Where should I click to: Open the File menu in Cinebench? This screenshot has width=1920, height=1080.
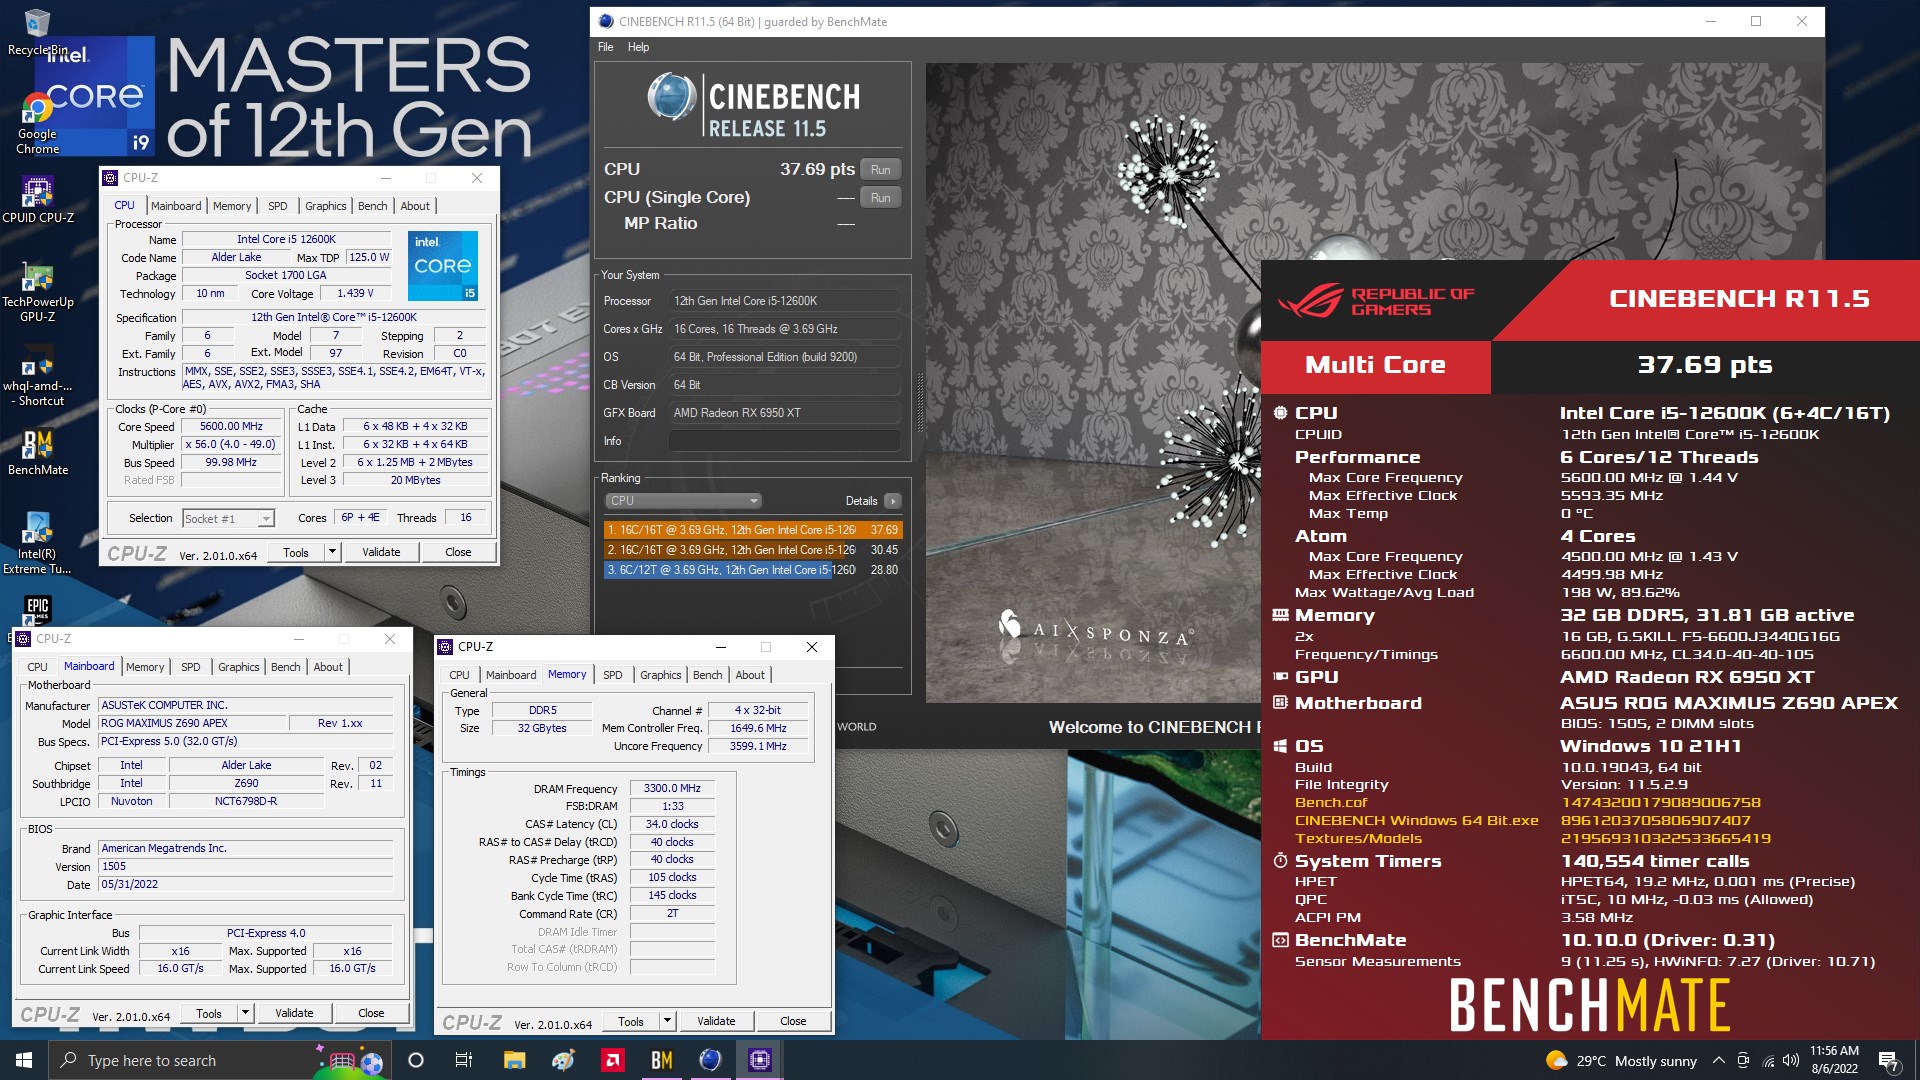point(606,47)
